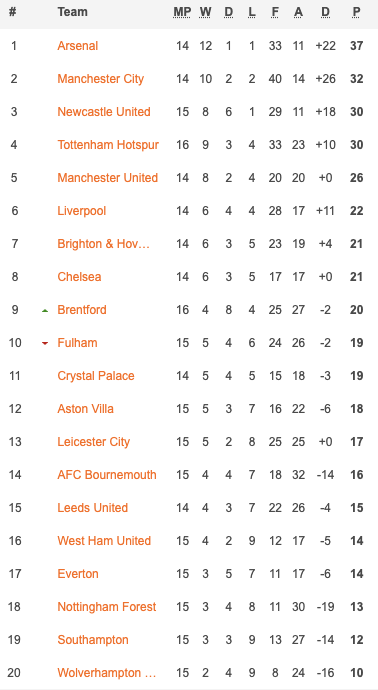Viewport: 378px width, 690px height.
Task: Click the W wins column header
Action: pos(205,12)
